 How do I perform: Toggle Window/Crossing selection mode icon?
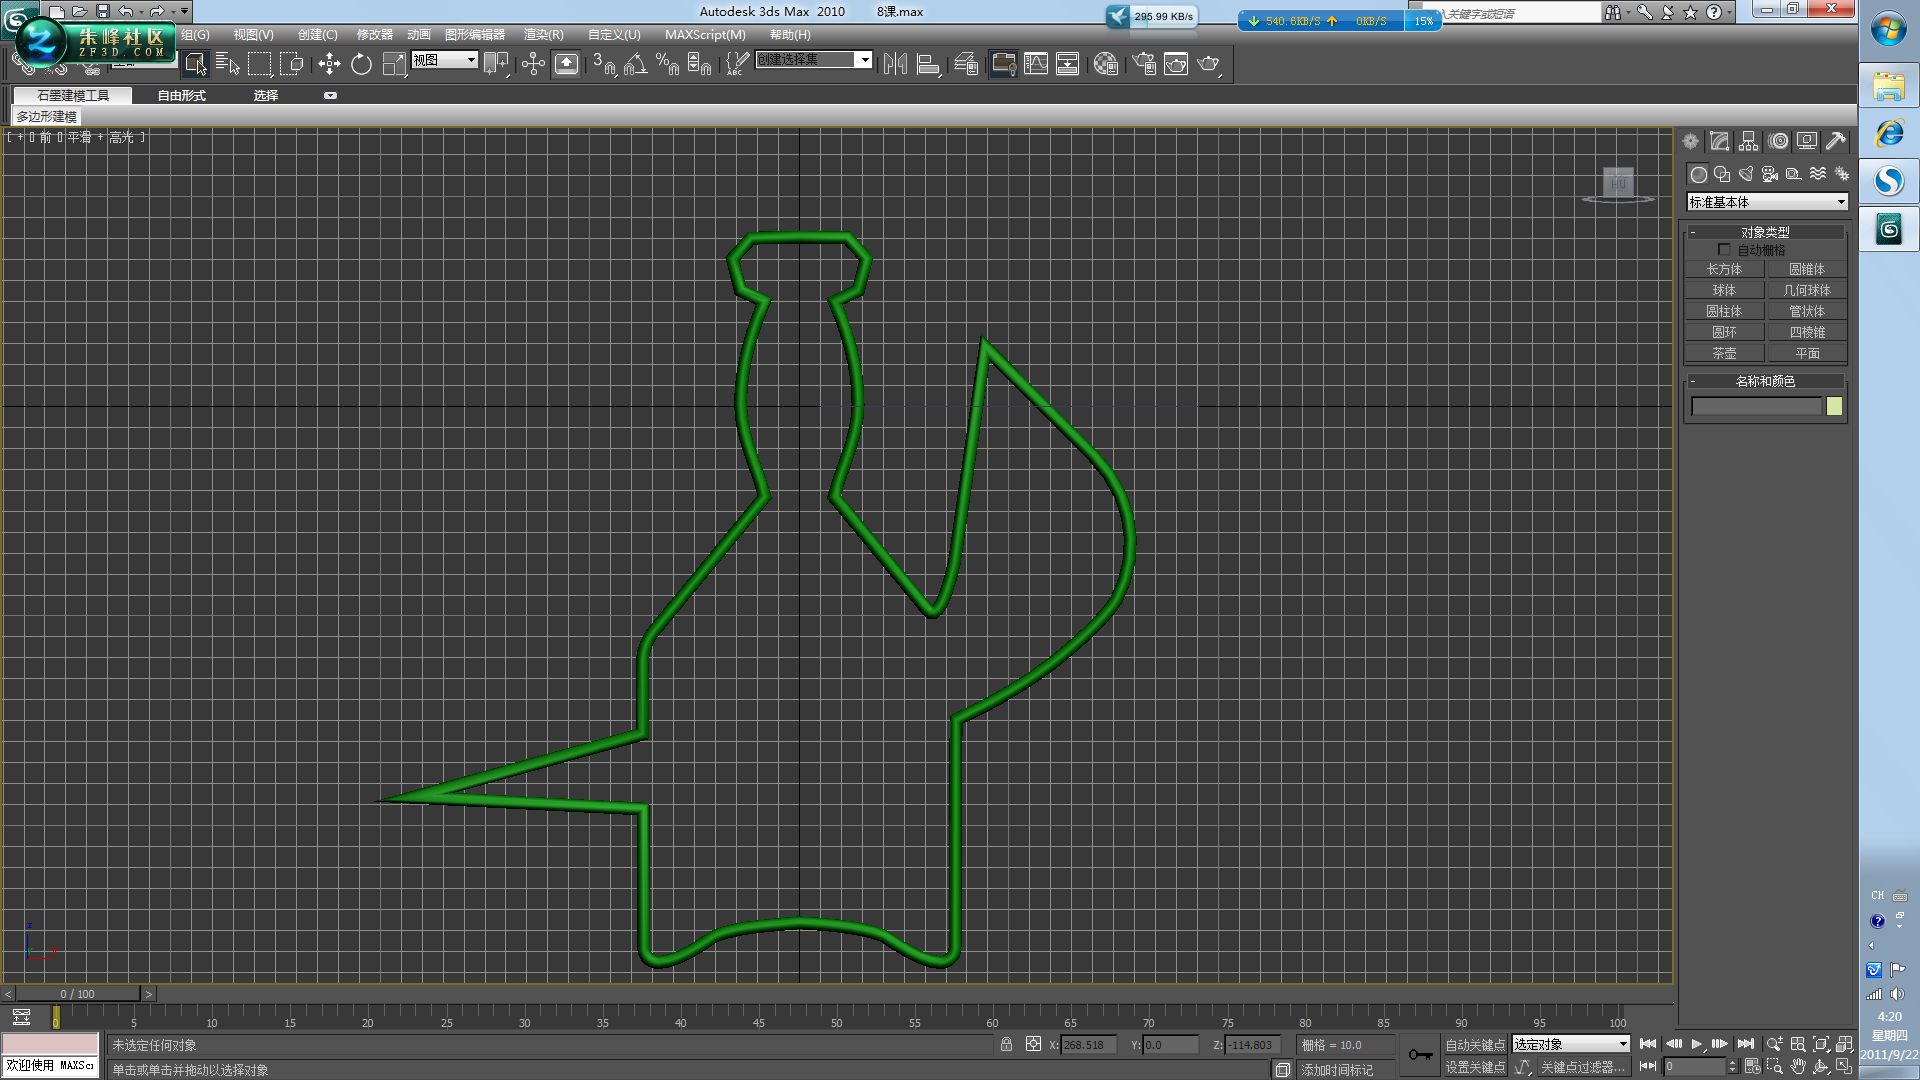[292, 64]
